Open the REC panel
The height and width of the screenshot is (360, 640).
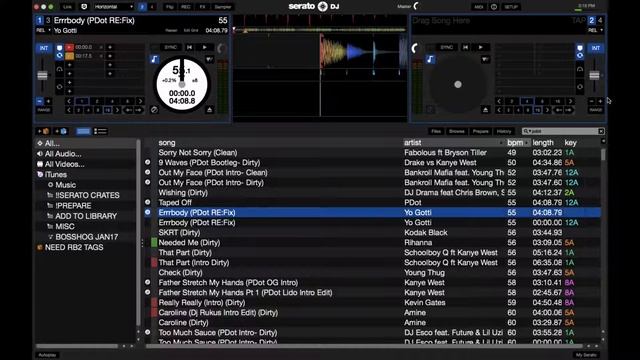[186, 7]
